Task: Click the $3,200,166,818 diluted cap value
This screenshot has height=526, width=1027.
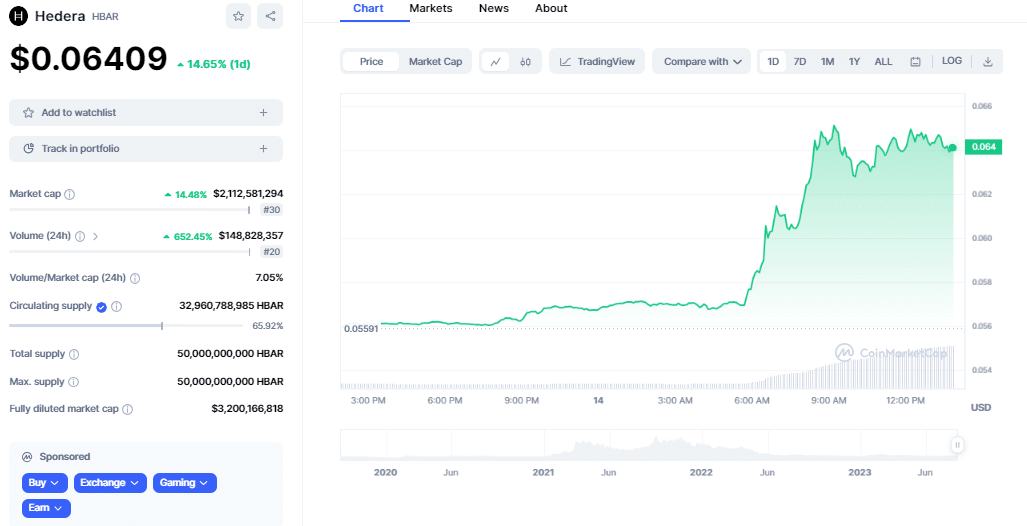Action: tap(248, 409)
